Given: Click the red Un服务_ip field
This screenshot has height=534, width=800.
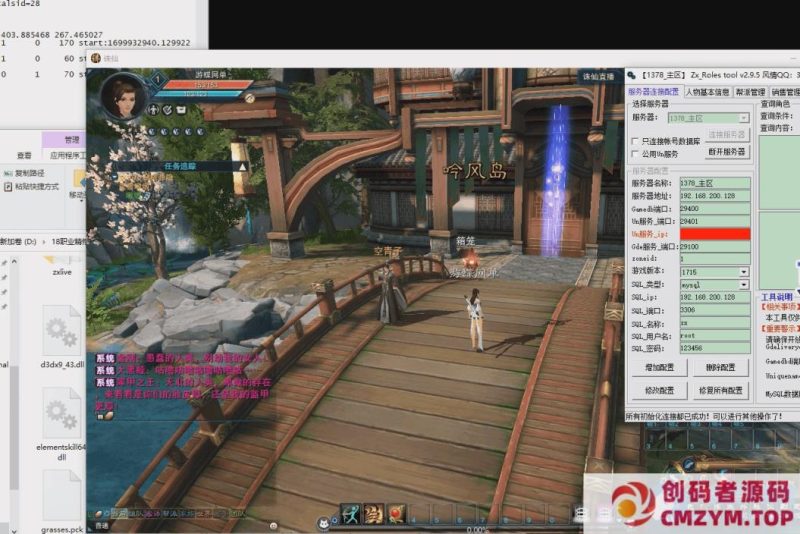Looking at the screenshot, I should [715, 234].
